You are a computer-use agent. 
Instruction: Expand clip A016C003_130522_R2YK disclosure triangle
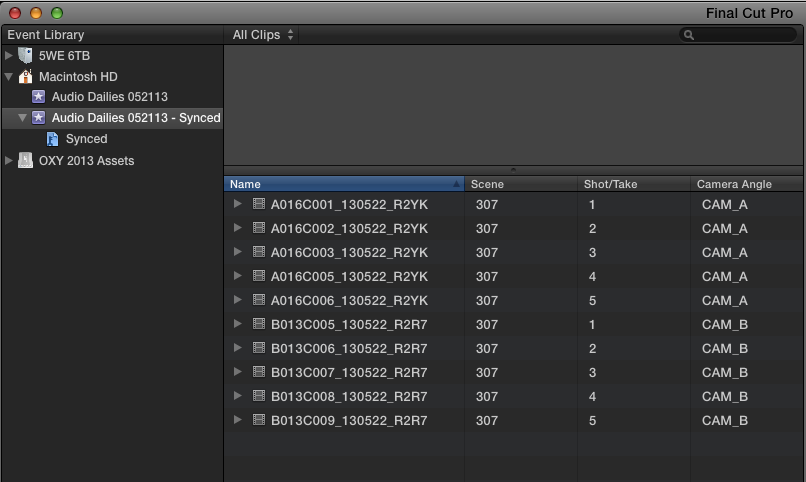point(237,252)
